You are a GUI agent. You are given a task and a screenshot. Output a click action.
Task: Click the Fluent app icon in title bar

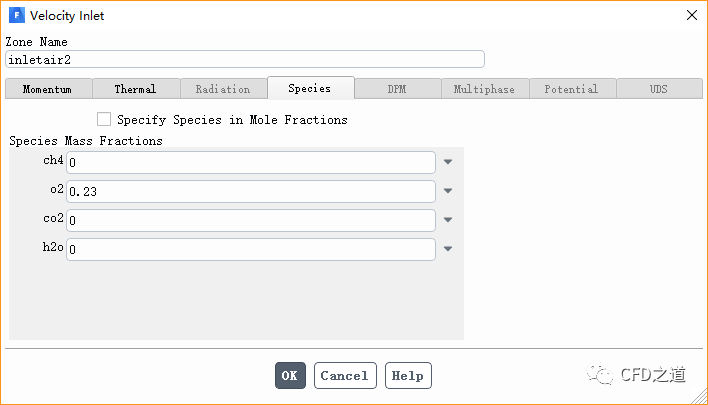coord(17,15)
